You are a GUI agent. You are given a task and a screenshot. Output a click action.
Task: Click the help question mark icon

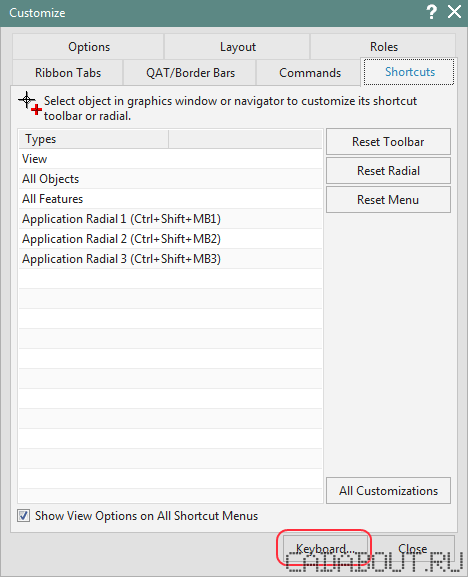432,12
